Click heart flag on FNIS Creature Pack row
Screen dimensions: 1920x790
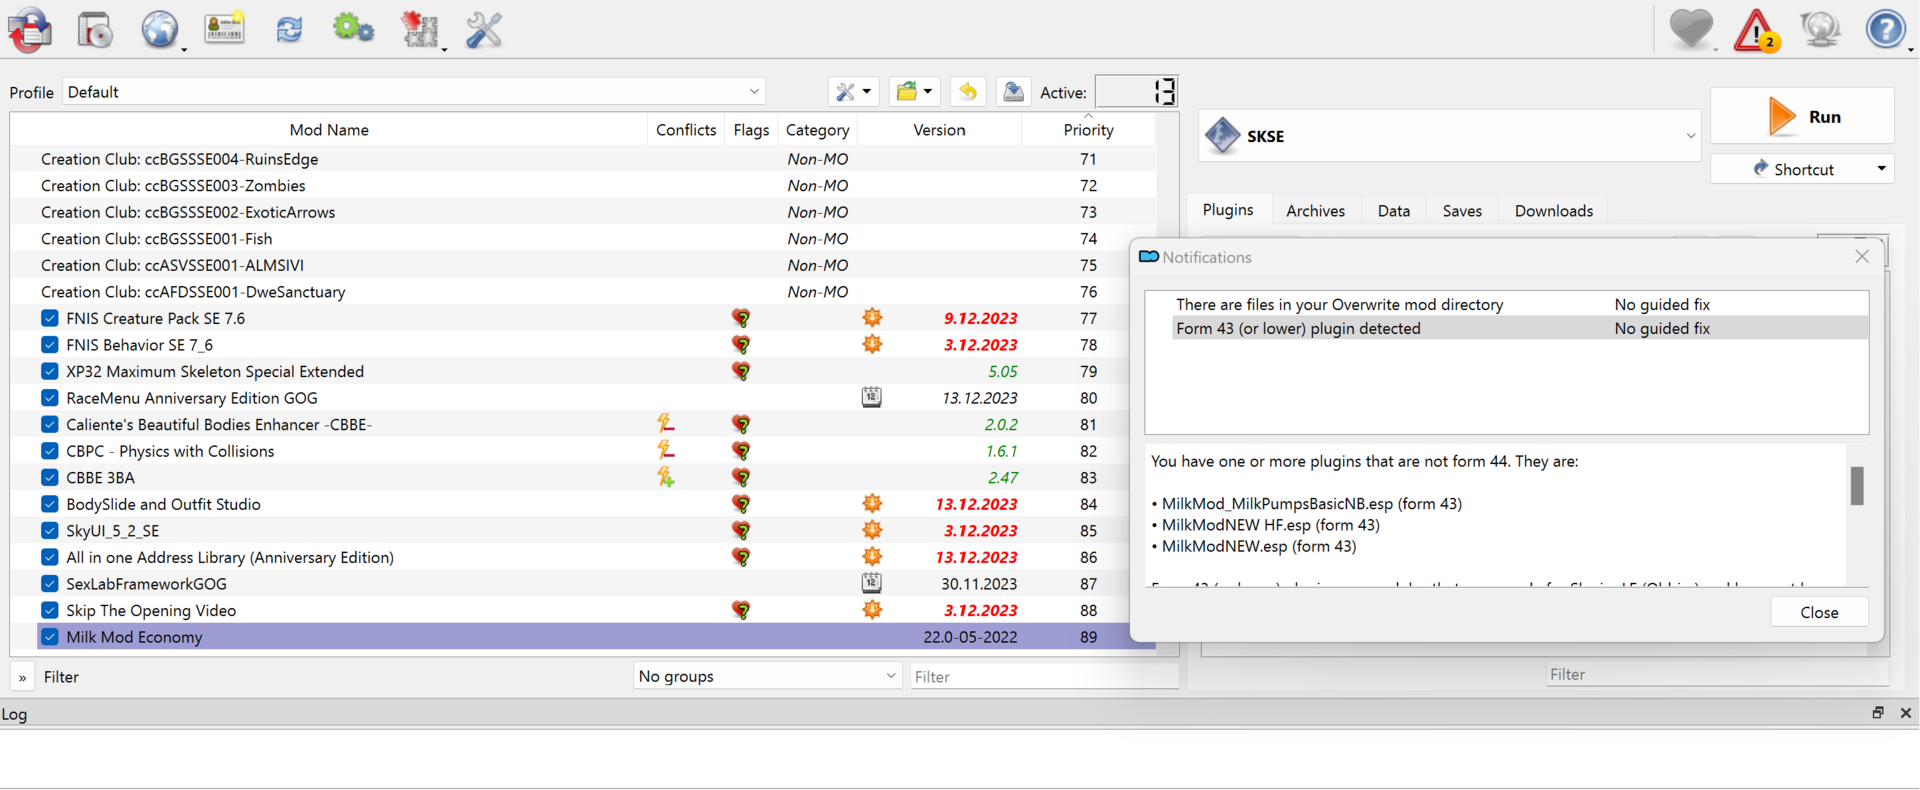(741, 318)
